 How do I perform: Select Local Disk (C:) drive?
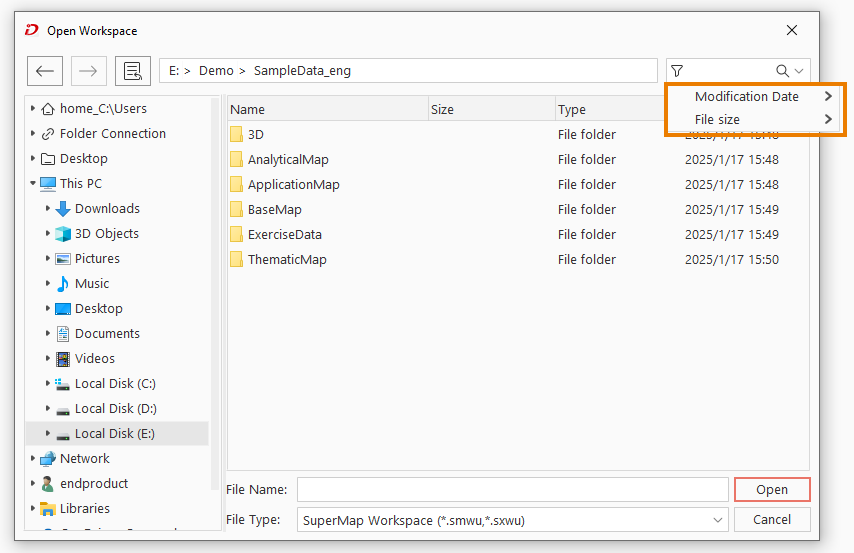pyautogui.click(x=114, y=384)
